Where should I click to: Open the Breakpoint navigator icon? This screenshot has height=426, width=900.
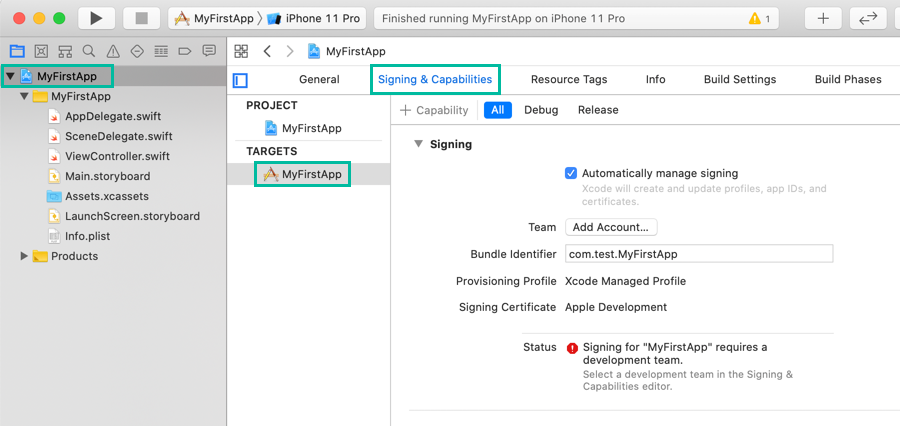tap(185, 51)
